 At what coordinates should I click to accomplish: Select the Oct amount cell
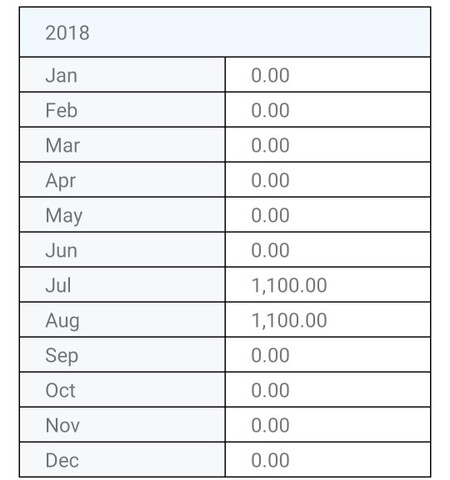pyautogui.click(x=328, y=390)
